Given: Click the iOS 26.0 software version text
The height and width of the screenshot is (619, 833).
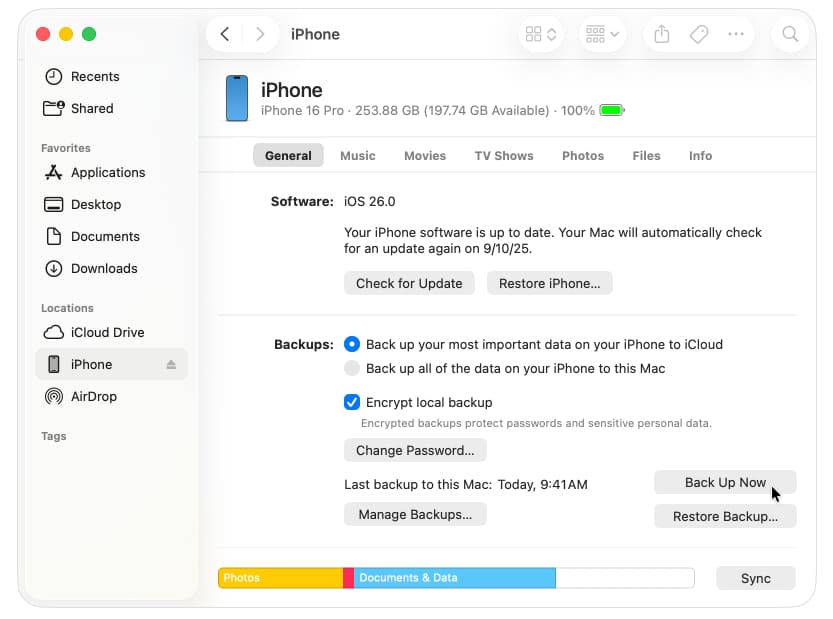Looking at the screenshot, I should 369,202.
